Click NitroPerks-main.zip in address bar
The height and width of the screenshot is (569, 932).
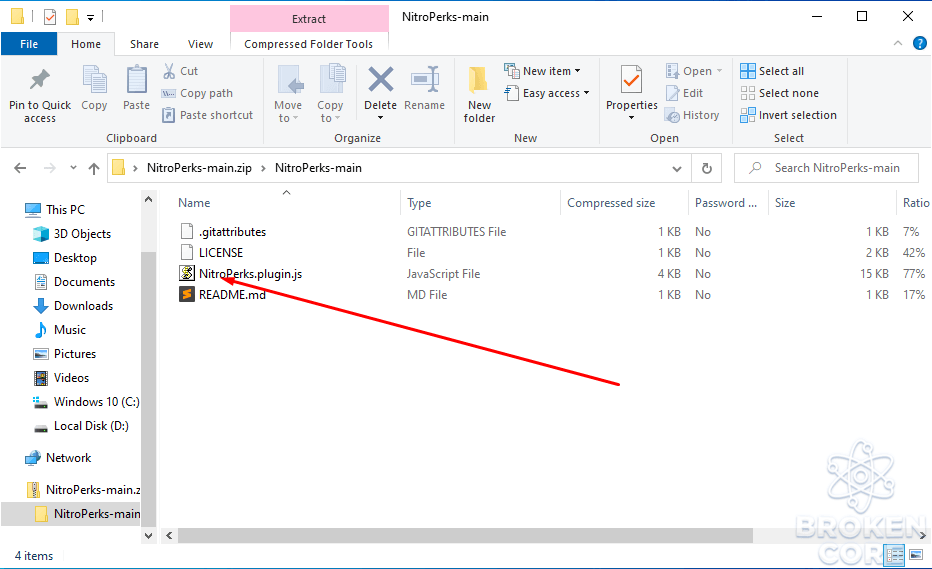[199, 168]
